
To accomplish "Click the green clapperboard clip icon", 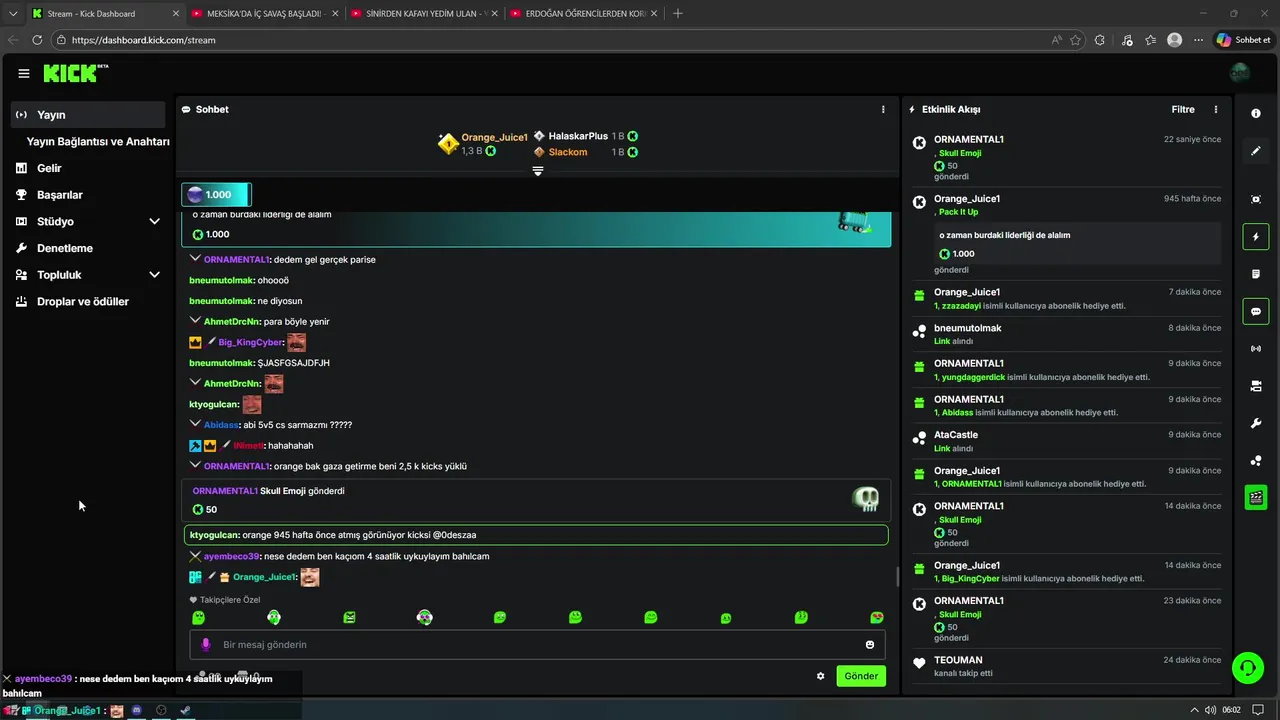I will pos(1256,497).
